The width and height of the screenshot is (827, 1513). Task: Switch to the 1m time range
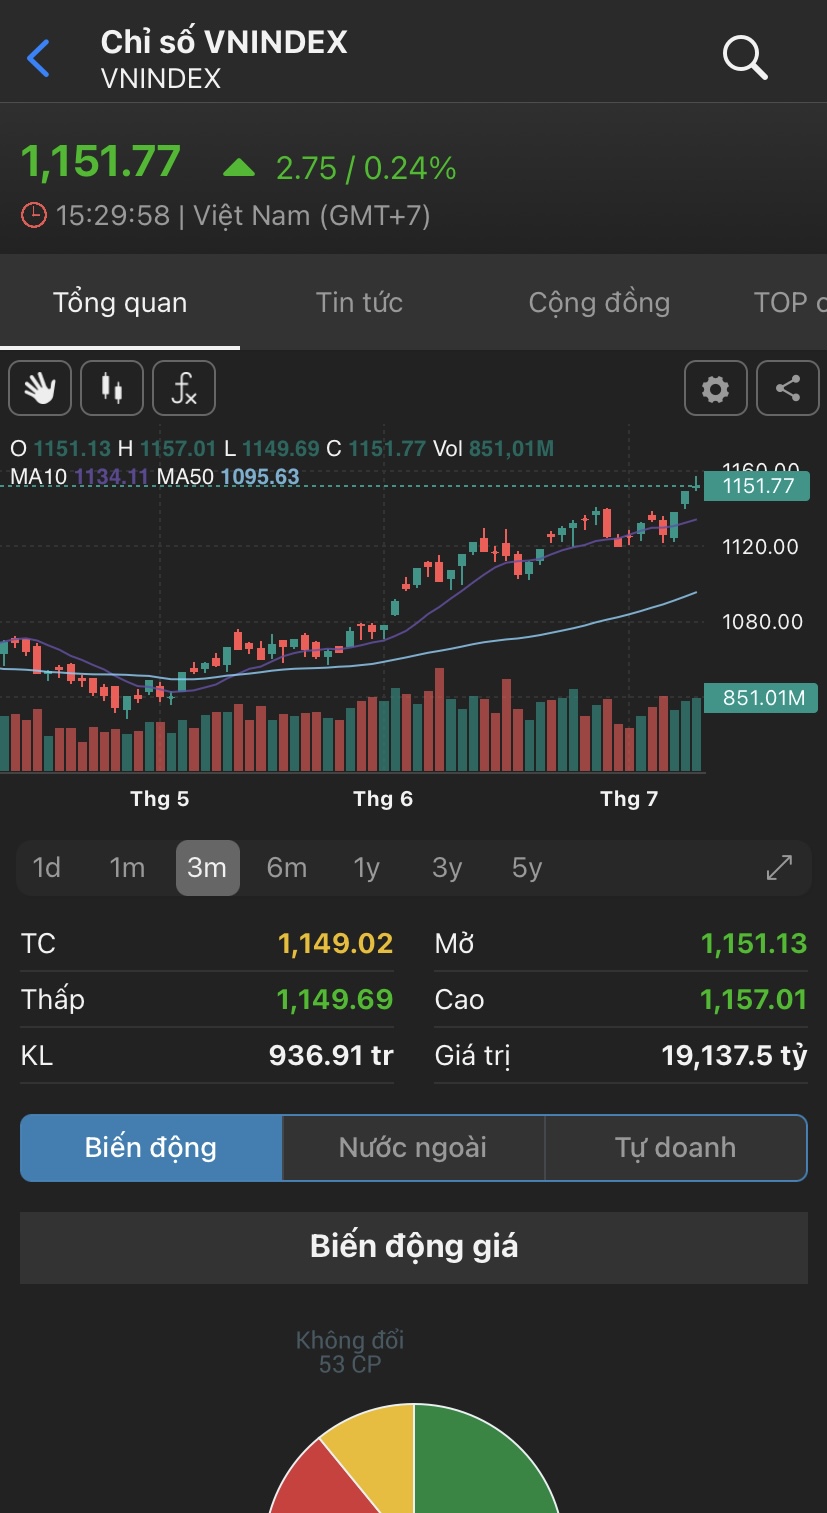point(127,868)
